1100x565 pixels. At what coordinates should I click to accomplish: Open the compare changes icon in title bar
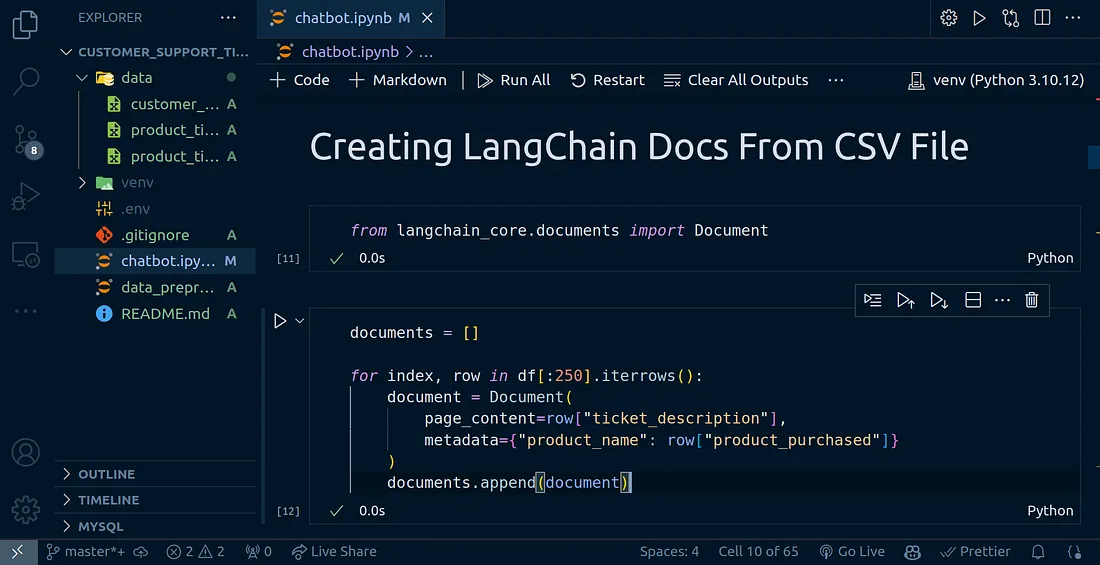[1011, 18]
